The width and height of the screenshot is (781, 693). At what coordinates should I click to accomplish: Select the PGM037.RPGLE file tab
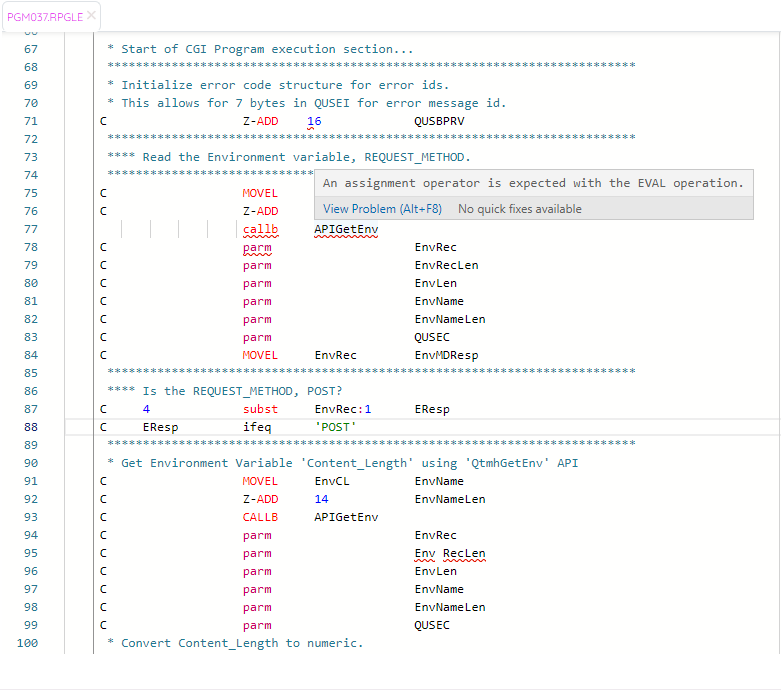46,16
